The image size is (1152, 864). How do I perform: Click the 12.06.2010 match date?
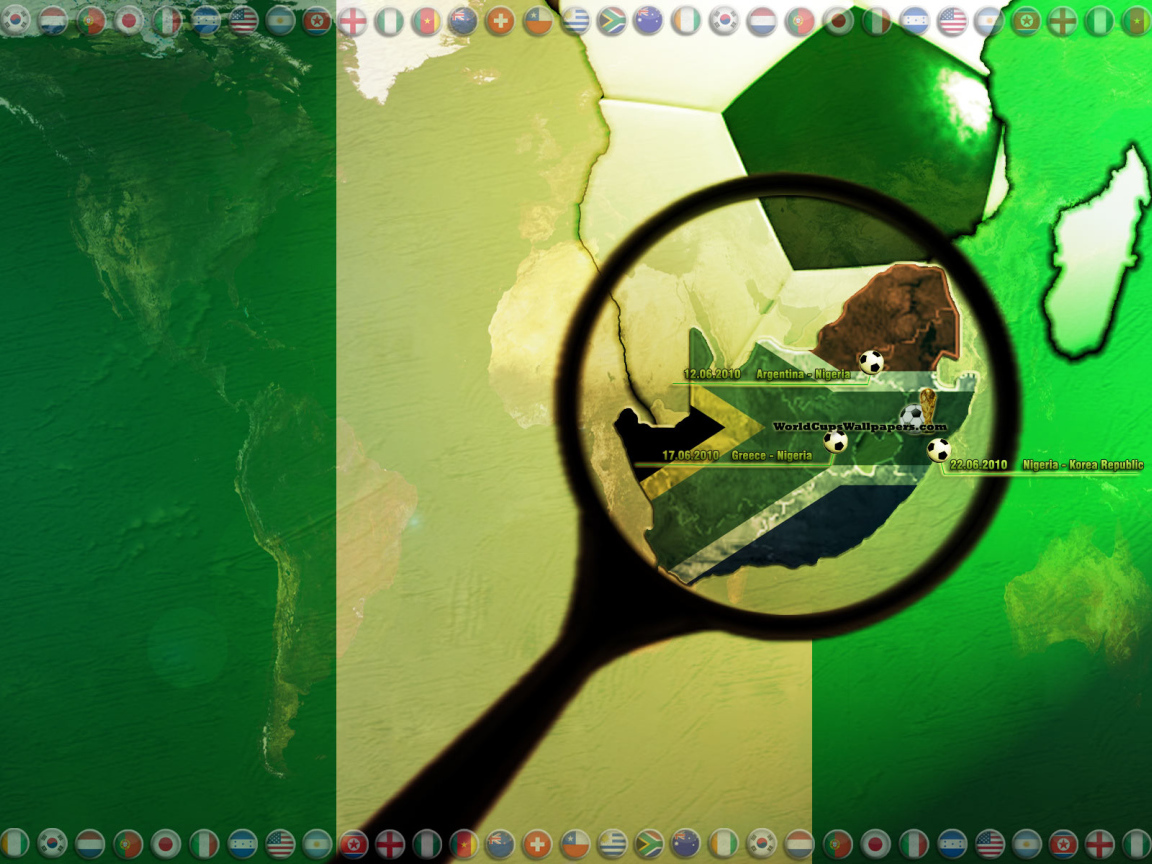pyautogui.click(x=711, y=374)
